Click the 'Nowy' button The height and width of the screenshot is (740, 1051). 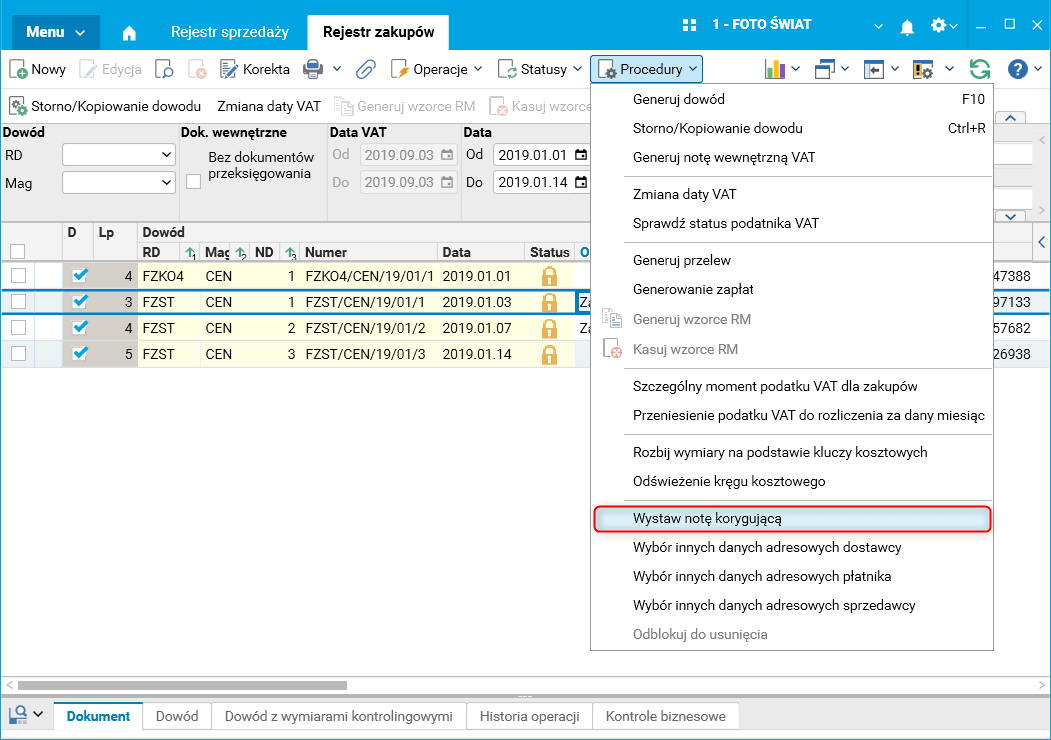(x=38, y=69)
